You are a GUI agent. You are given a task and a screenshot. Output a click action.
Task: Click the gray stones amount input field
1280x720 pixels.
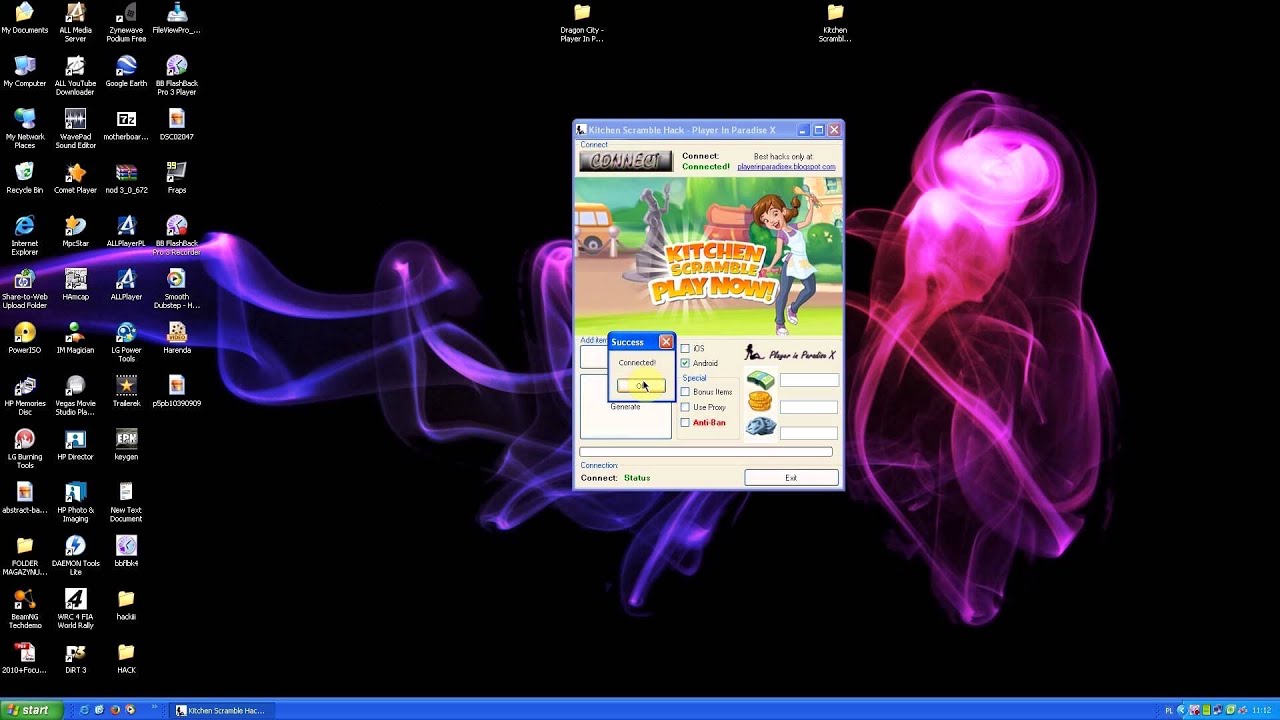tap(809, 433)
